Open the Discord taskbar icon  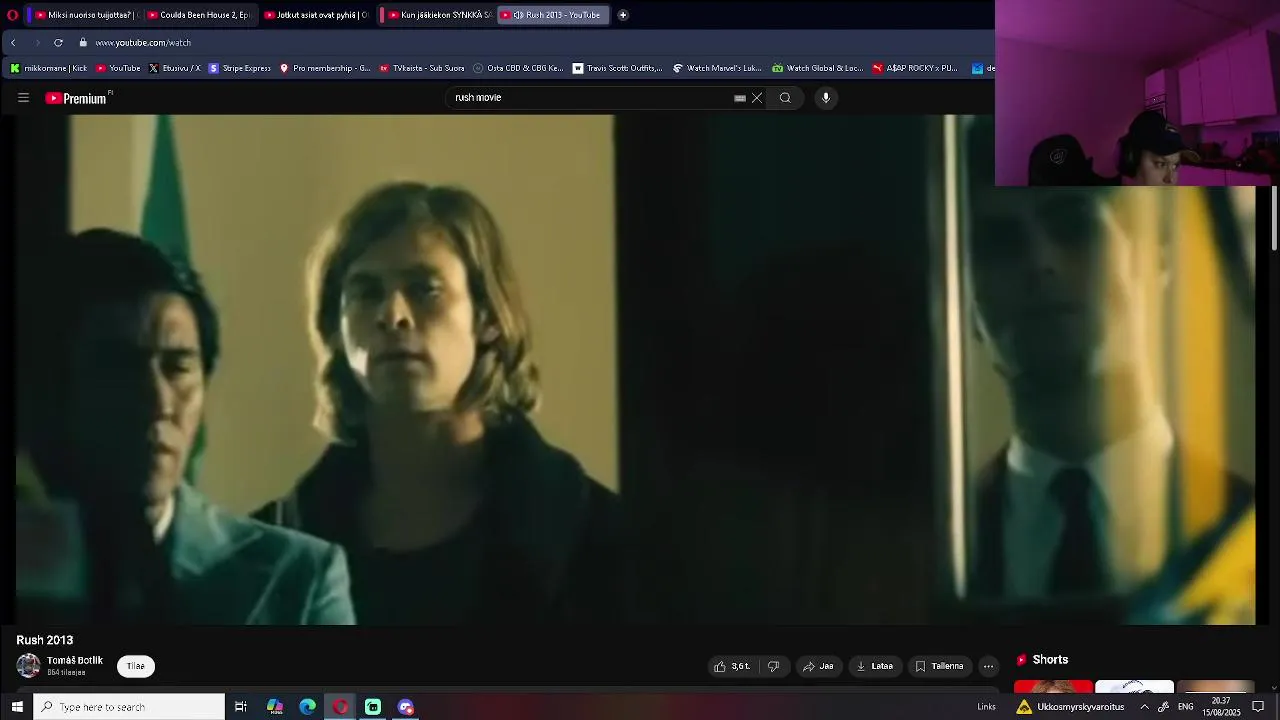tap(406, 707)
